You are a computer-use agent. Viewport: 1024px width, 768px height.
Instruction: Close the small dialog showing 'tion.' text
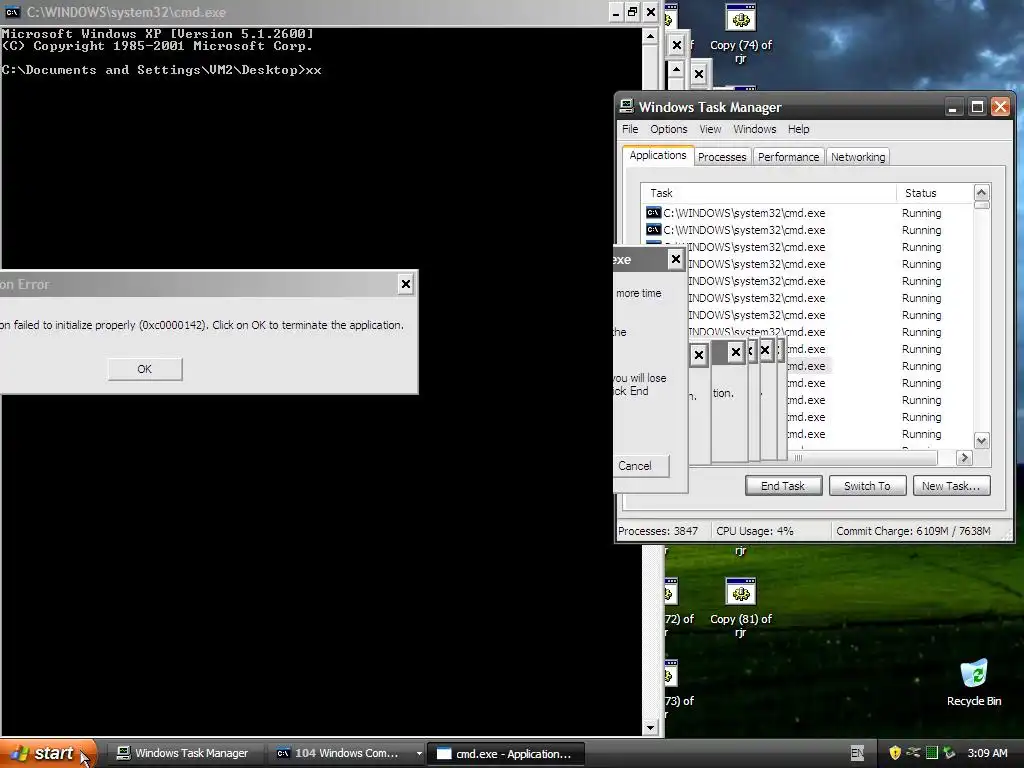coord(735,353)
